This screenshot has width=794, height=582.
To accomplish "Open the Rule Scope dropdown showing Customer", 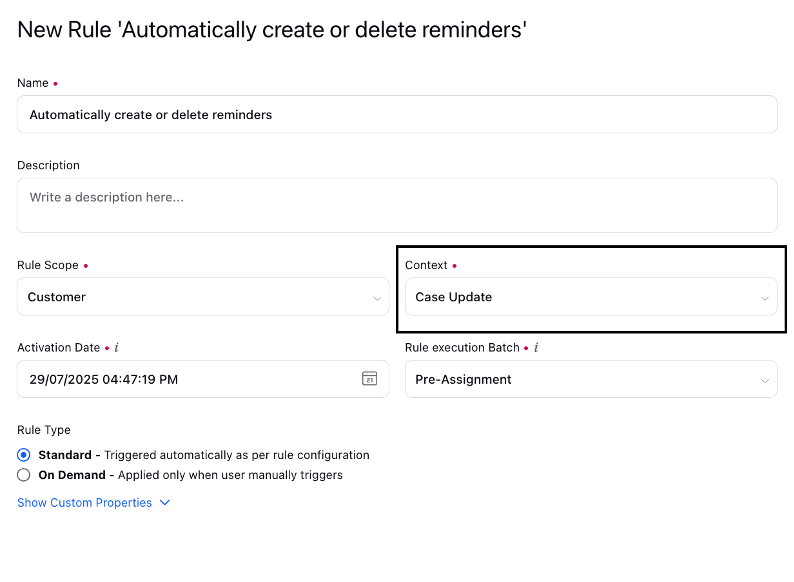I will (x=203, y=297).
